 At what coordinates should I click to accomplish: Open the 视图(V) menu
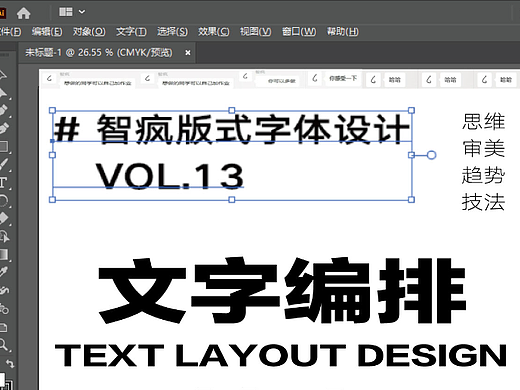coord(256,32)
